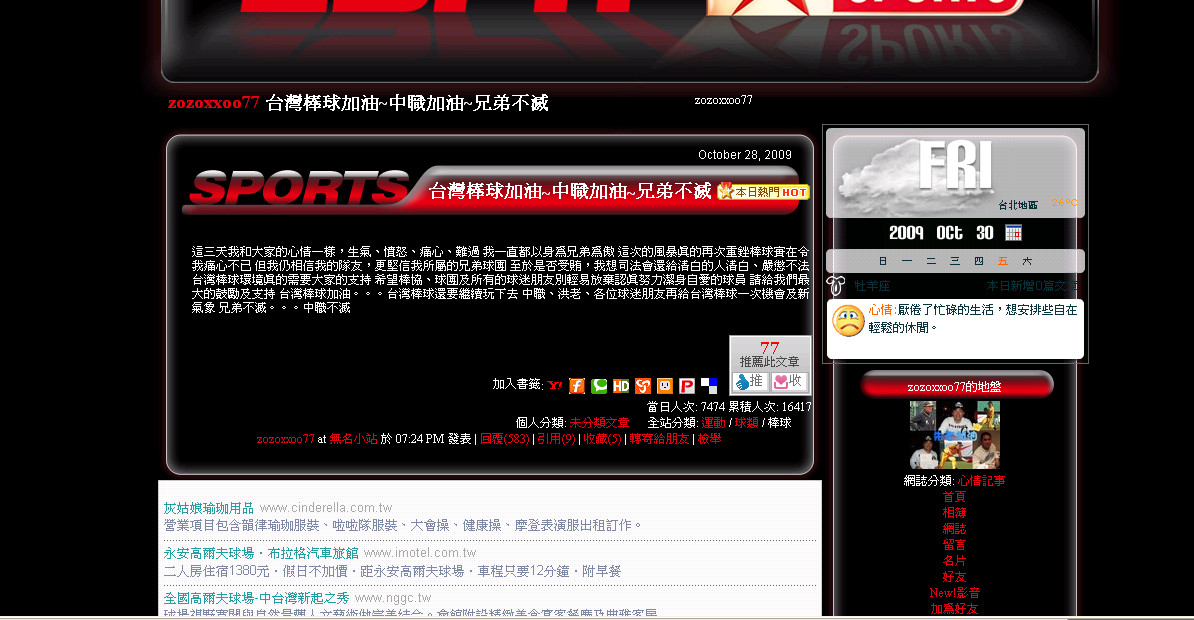Open the small calendar icon beside 30

click(x=1013, y=232)
